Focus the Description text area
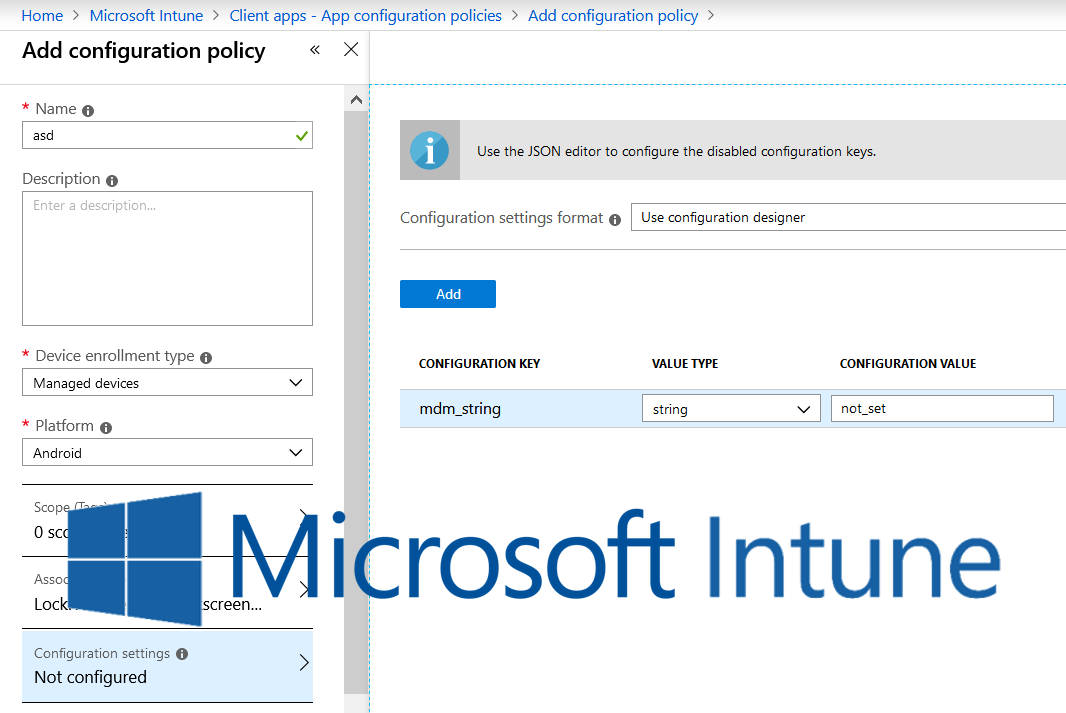1066x713 pixels. (x=167, y=258)
